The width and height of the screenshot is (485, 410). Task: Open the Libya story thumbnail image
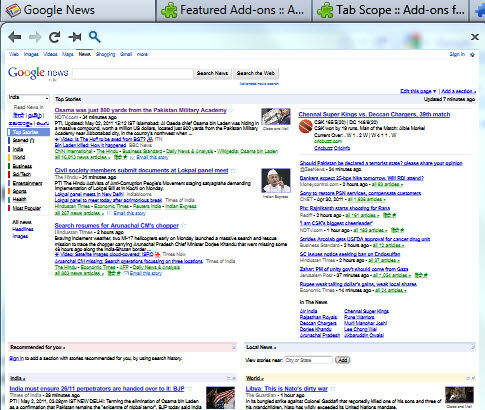[x=459, y=395]
